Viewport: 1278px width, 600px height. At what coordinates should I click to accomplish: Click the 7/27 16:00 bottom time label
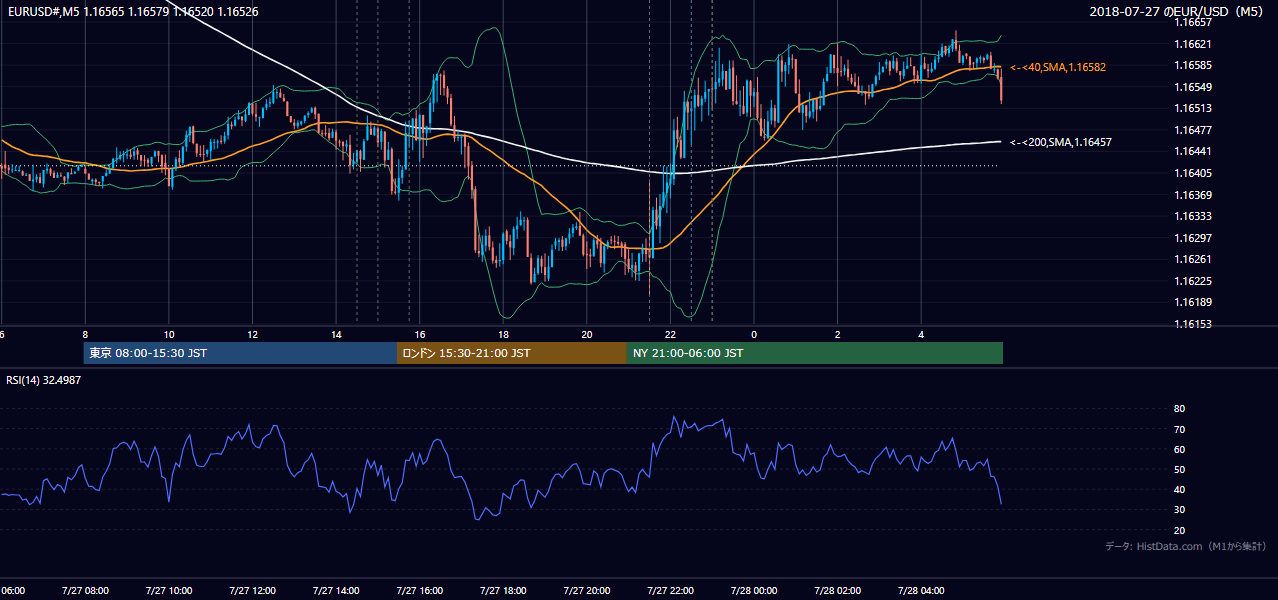coord(420,590)
